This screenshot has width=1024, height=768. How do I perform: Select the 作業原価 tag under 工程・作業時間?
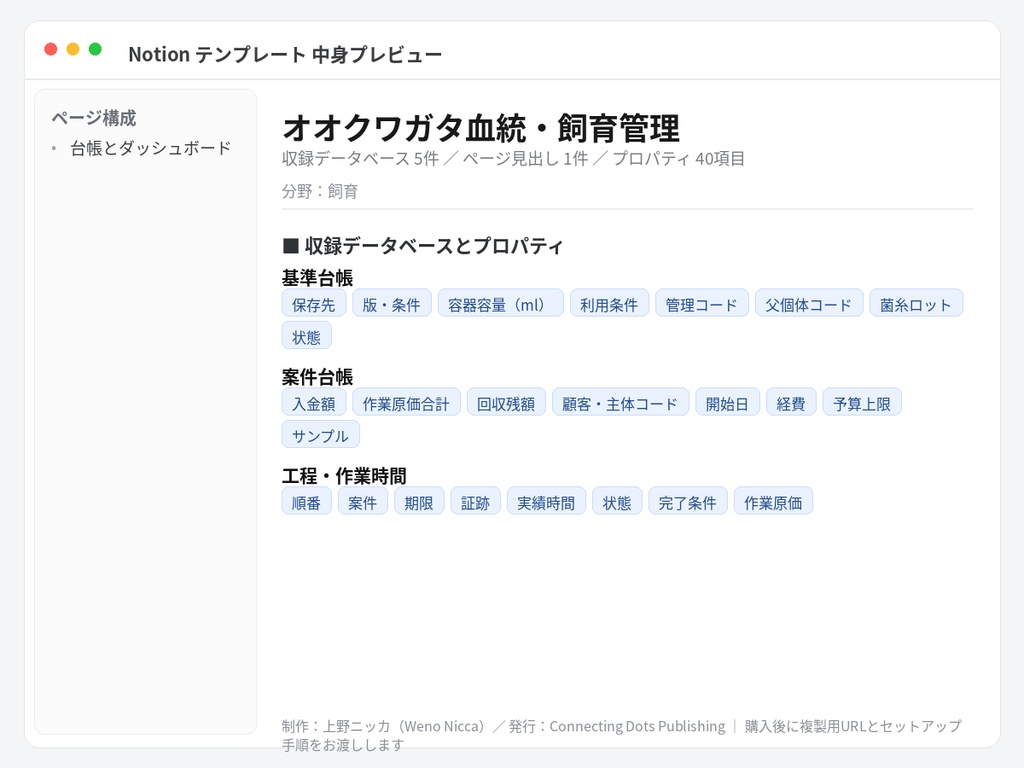tap(773, 502)
